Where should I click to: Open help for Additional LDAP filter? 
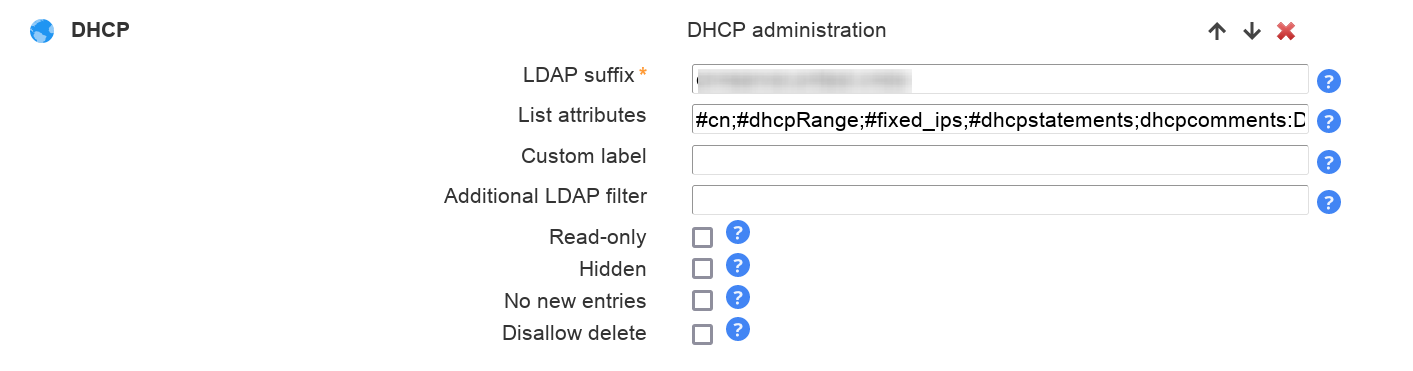[1329, 203]
